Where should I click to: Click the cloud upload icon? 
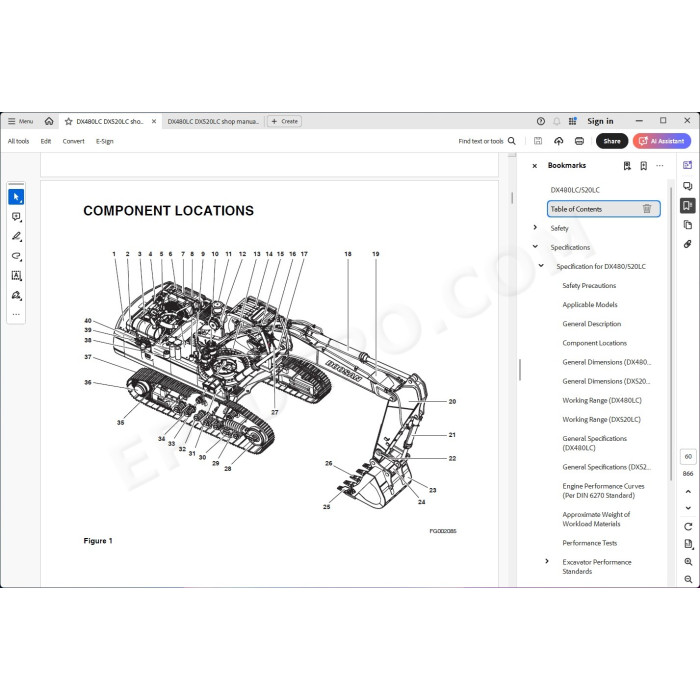pyautogui.click(x=558, y=141)
